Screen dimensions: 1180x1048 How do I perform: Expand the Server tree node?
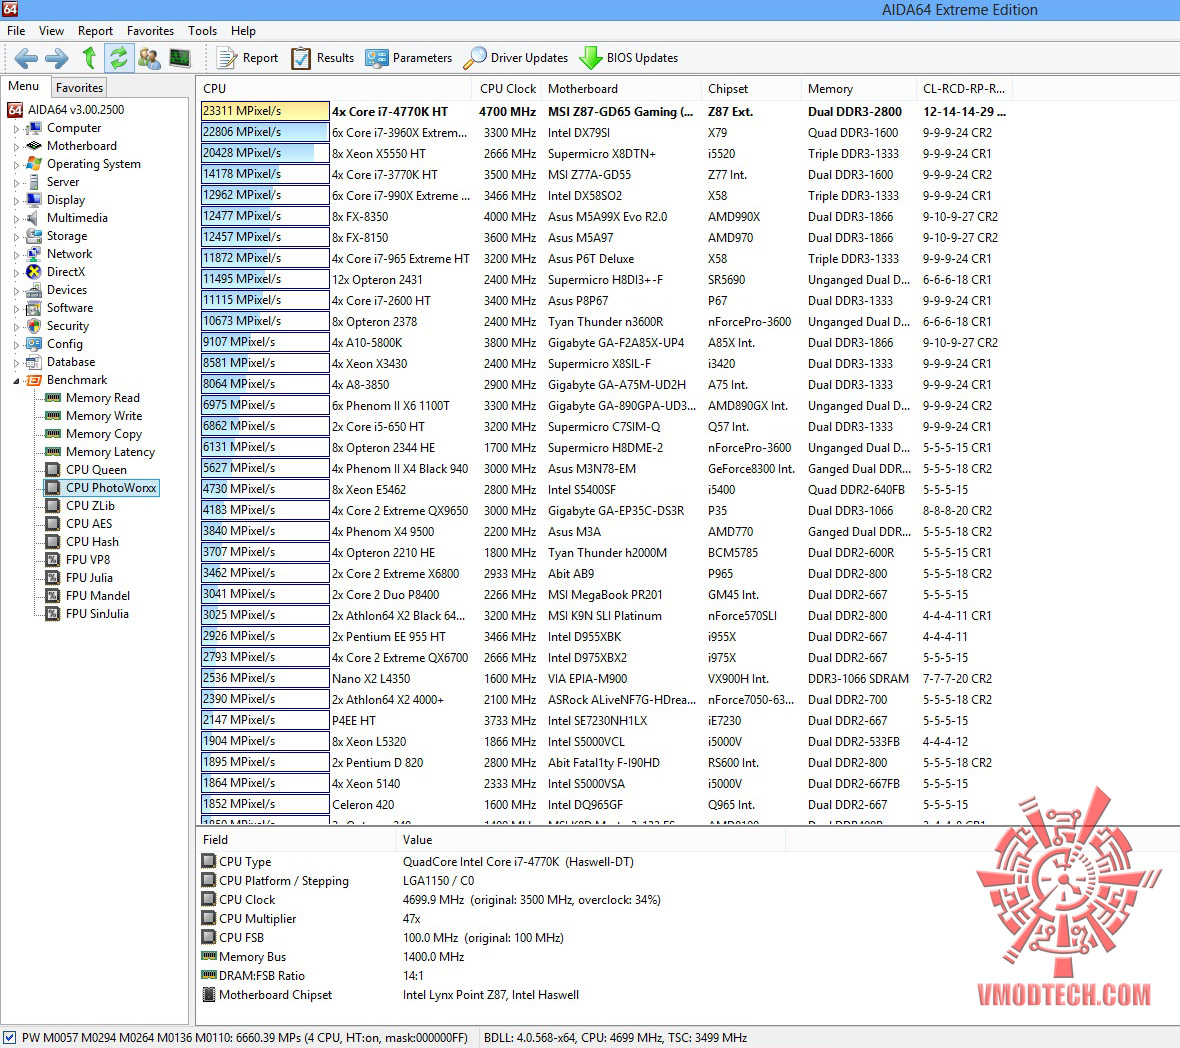point(16,183)
